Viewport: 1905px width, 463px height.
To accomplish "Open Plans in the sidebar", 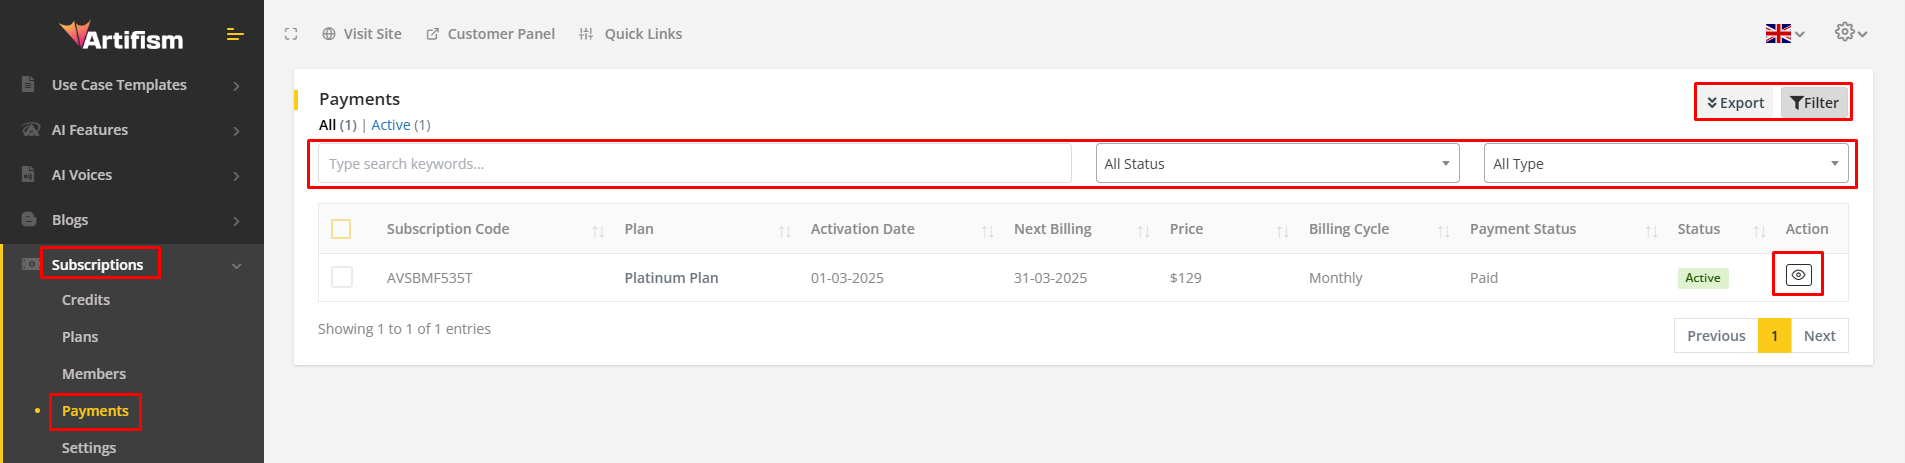I will click(80, 337).
